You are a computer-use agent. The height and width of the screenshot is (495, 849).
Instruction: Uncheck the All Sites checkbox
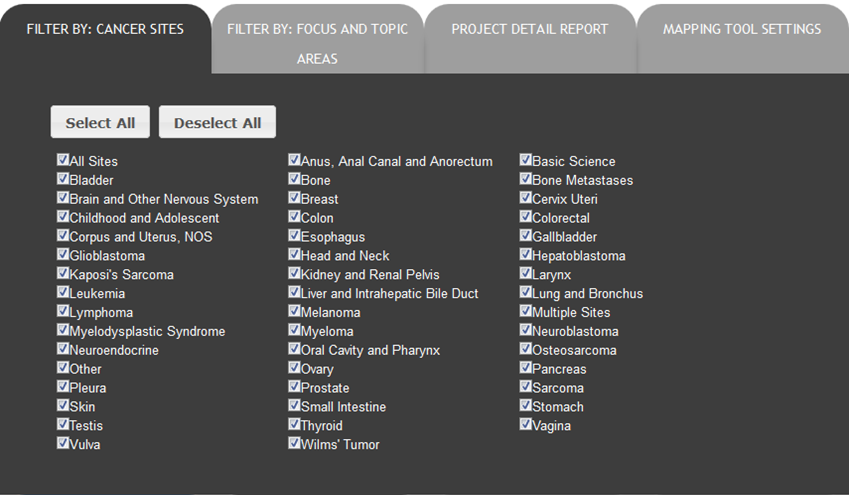pos(63,160)
